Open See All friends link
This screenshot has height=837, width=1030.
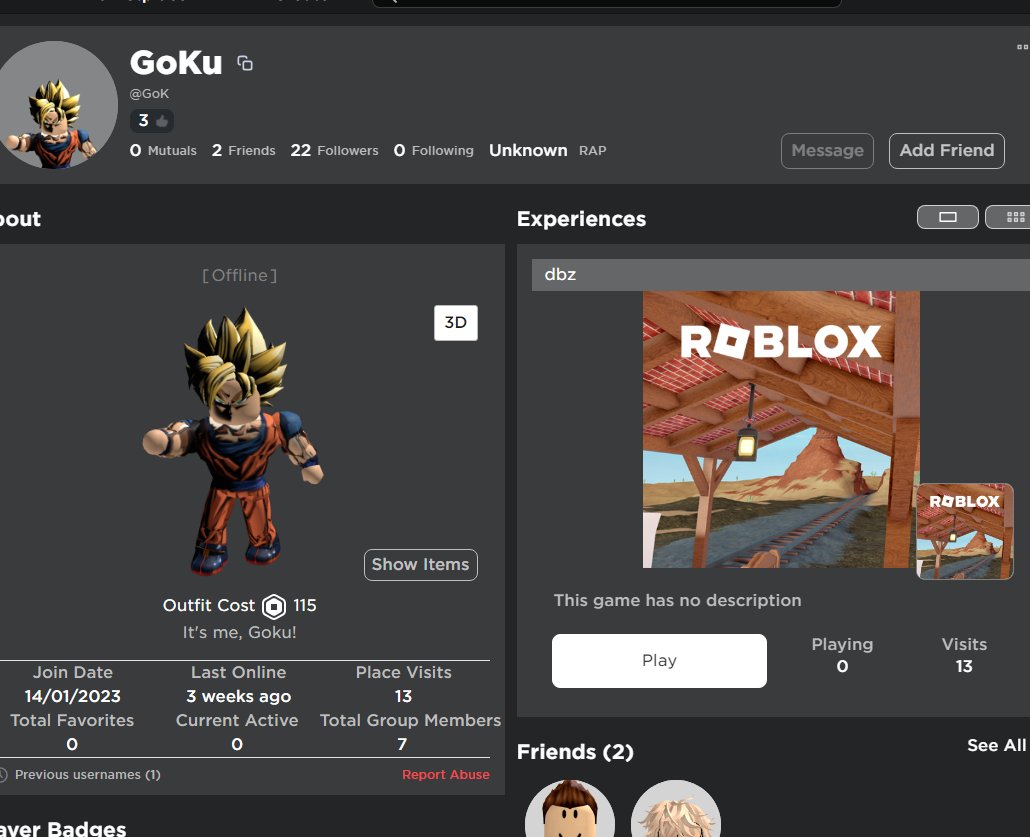pyautogui.click(x=996, y=745)
